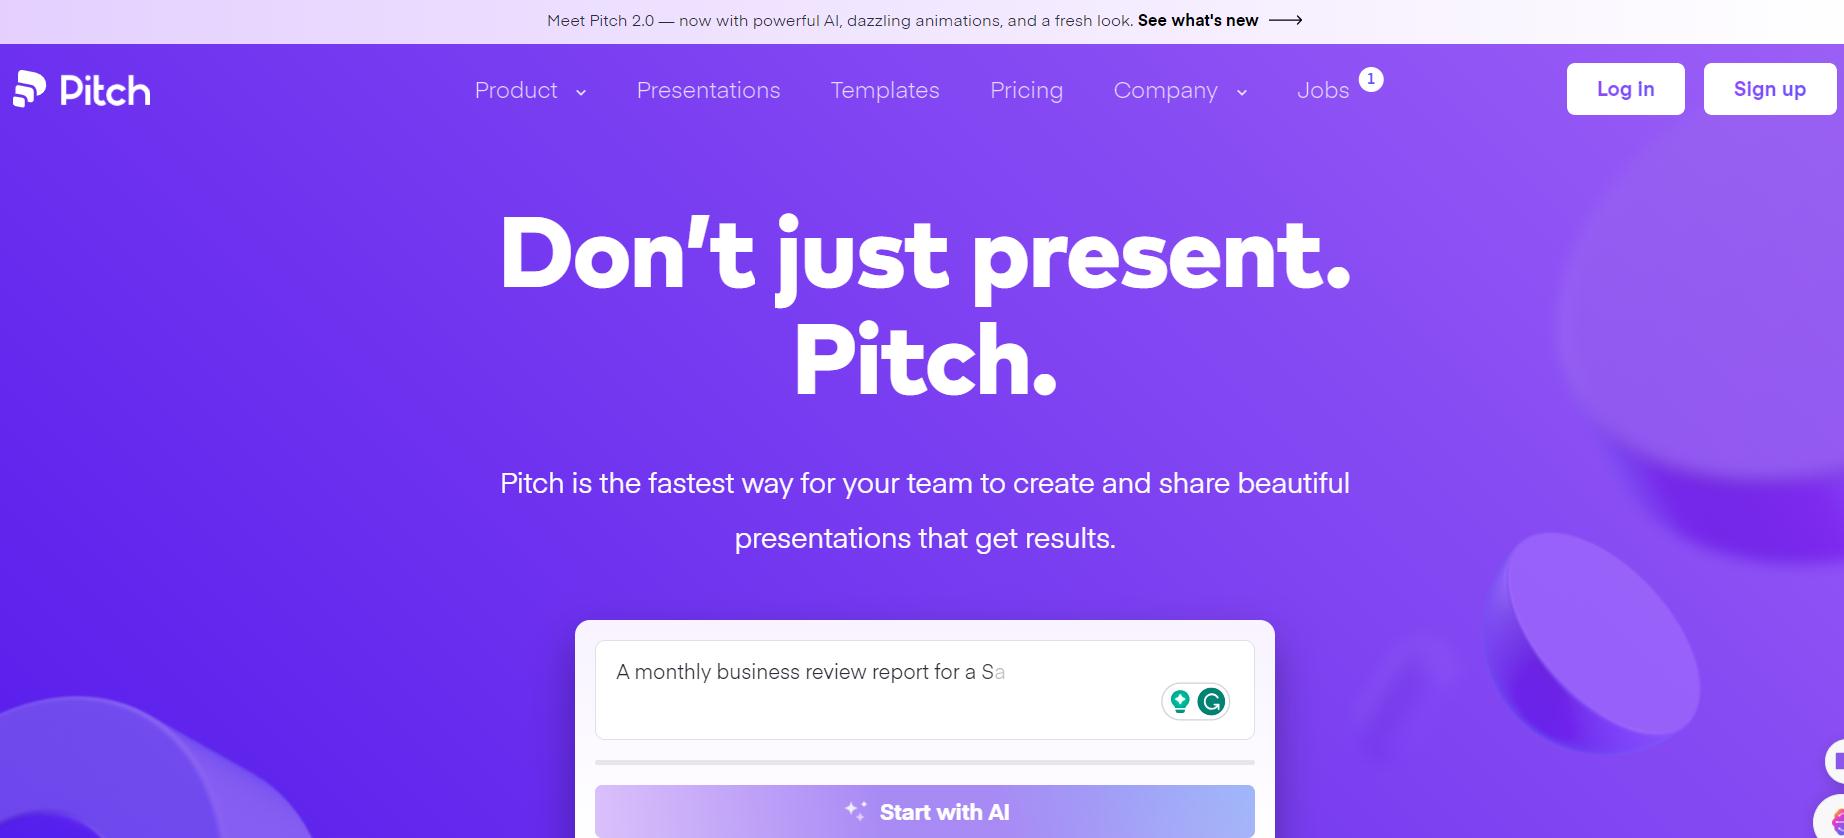Viewport: 1844px width, 838px height.
Task: Click the green Grammarly G icon
Action: tap(1212, 701)
